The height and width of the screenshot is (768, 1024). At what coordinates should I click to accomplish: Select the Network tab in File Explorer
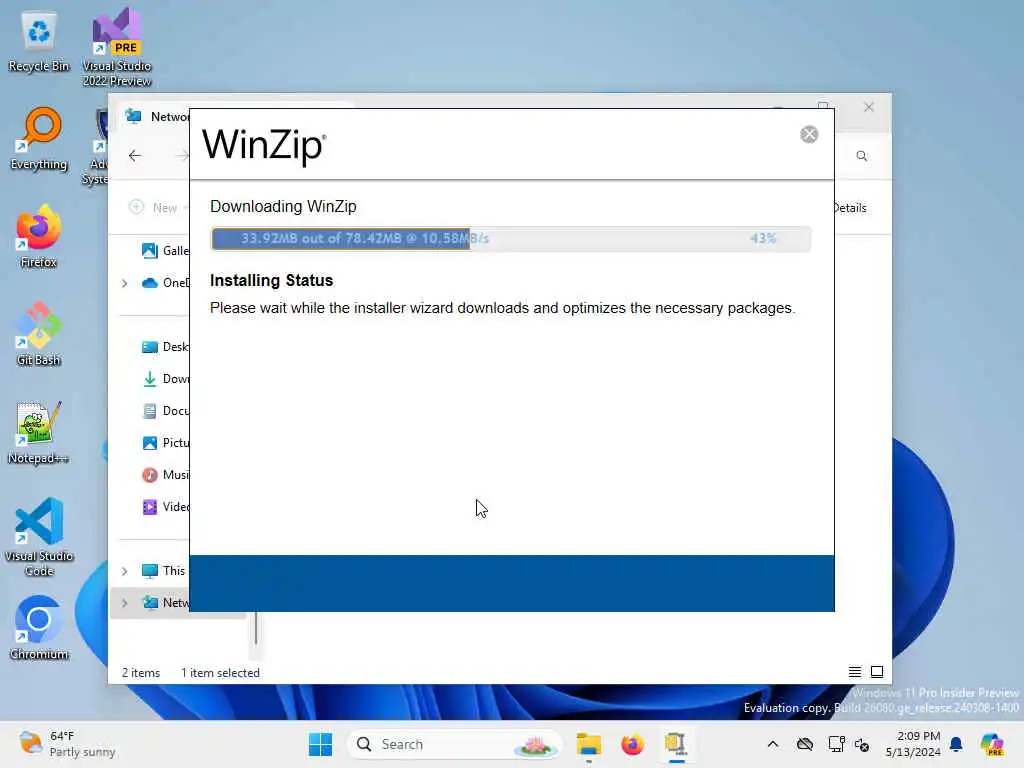point(157,116)
